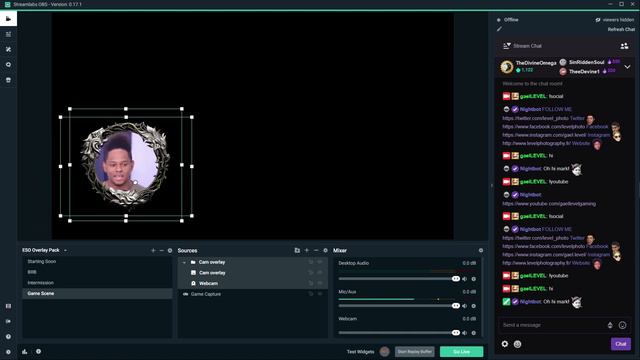640x360 pixels.
Task: Click the Go Live button
Action: click(x=461, y=351)
